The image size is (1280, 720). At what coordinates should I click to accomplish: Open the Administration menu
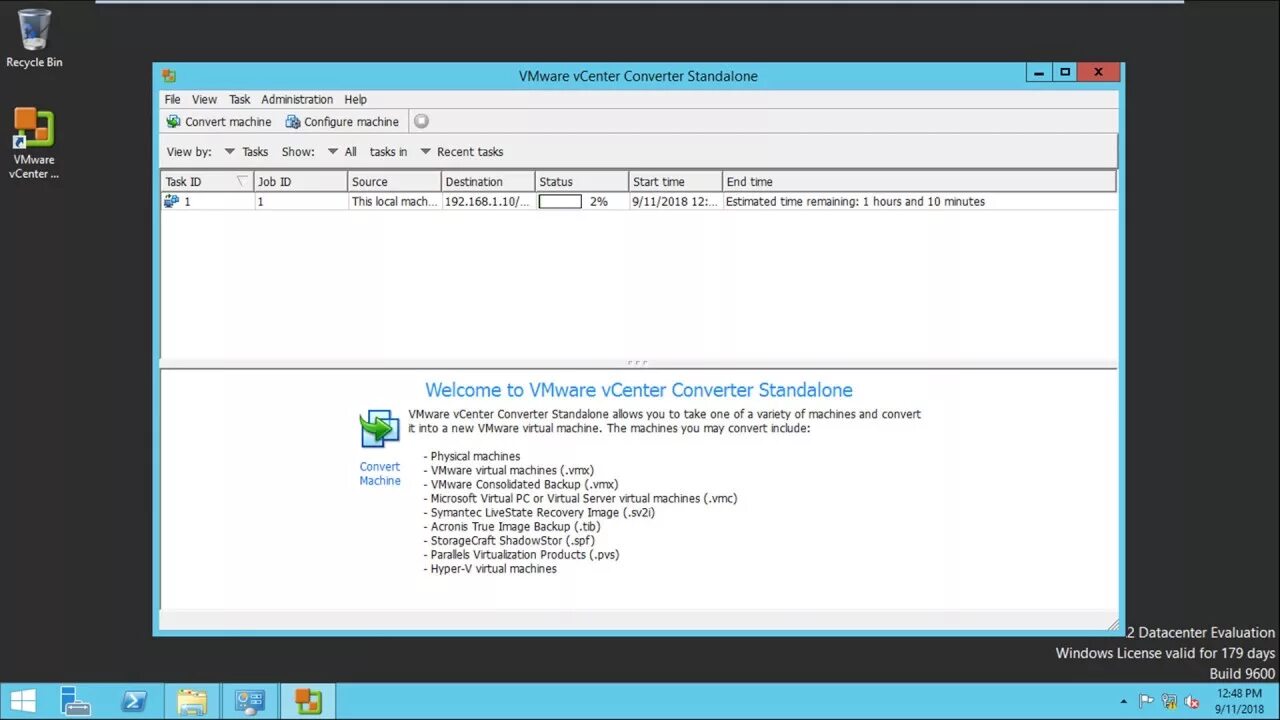pos(297,99)
